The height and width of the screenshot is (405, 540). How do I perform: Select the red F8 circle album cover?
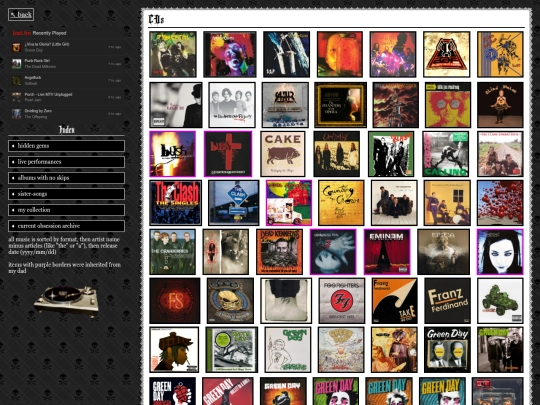tap(175, 301)
